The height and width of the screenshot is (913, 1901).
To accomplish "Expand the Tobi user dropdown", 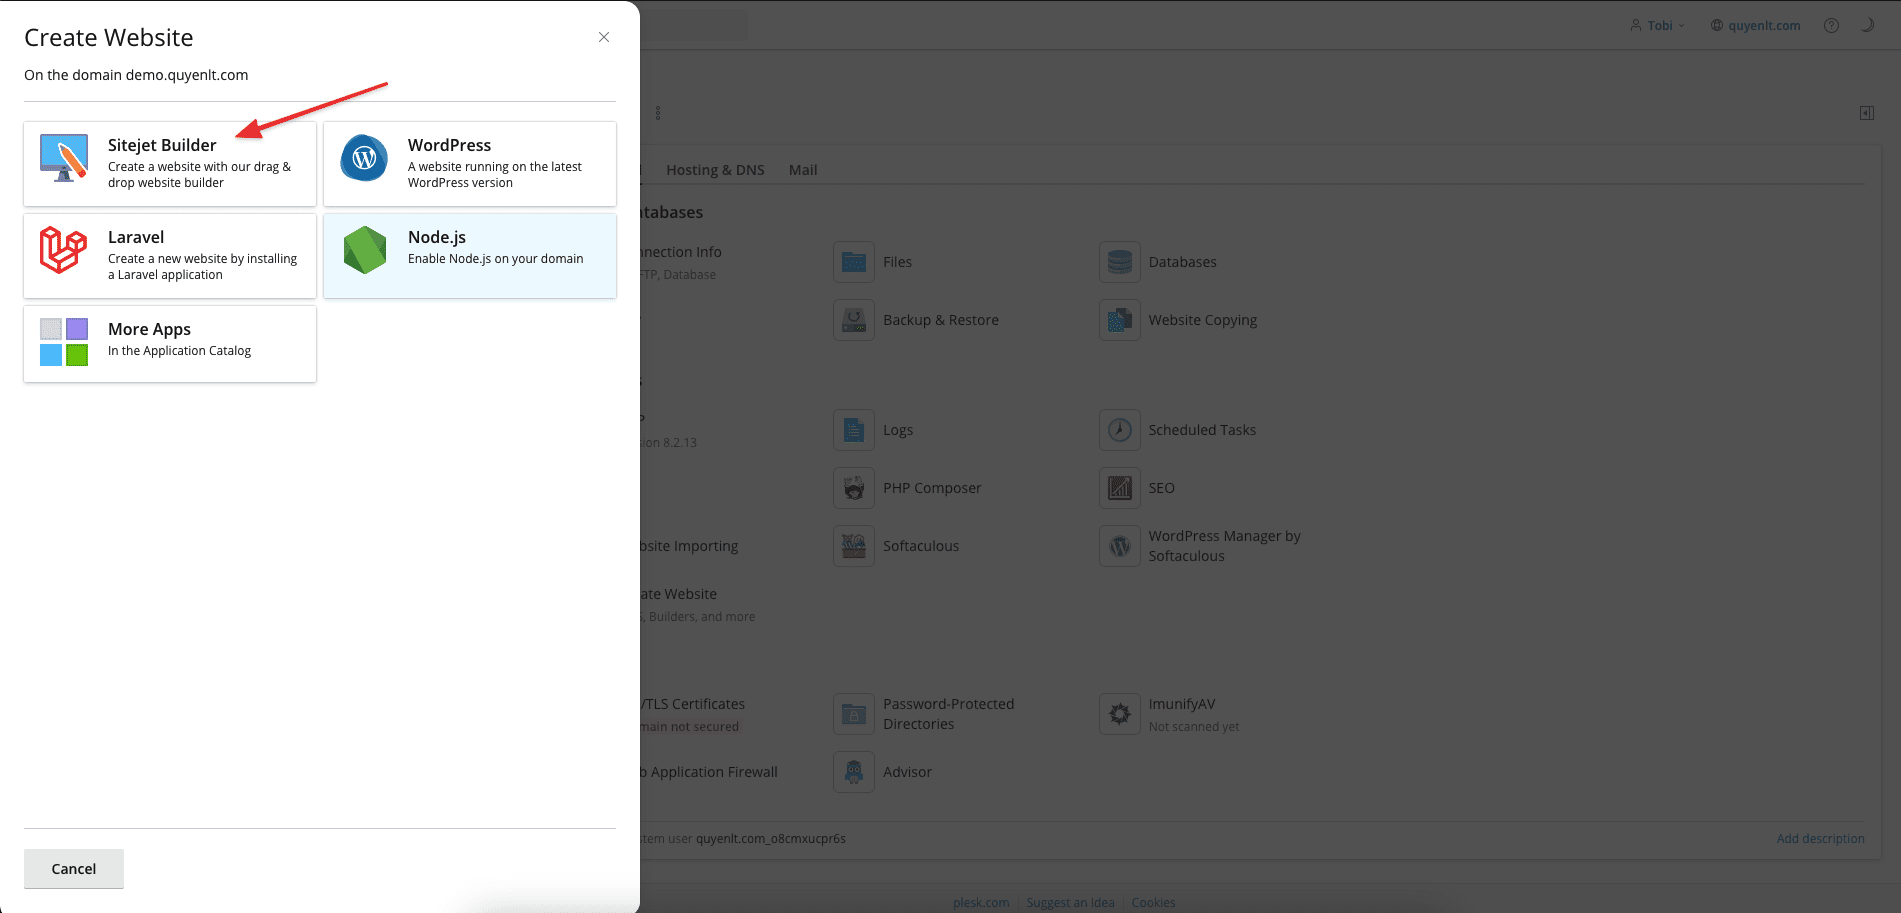I will [x=1659, y=25].
